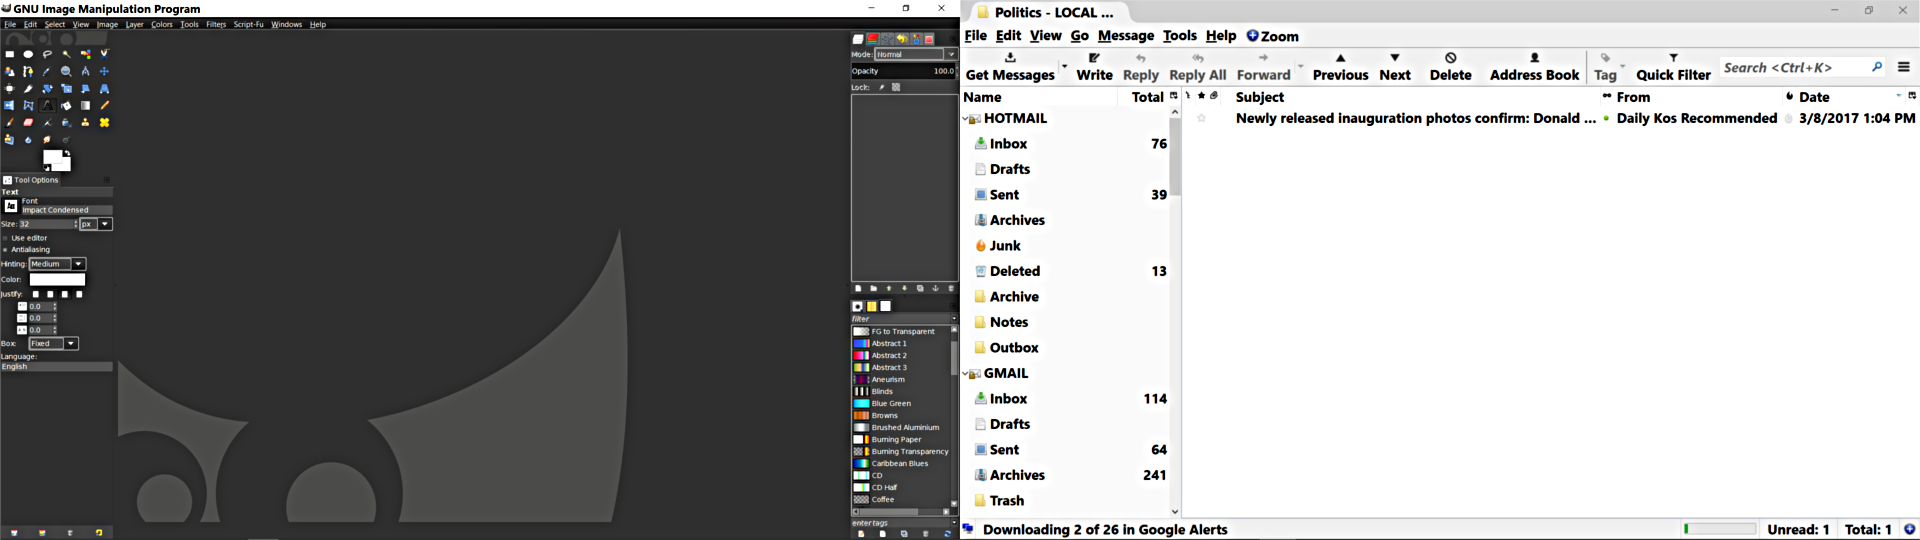Switch to the Channels tab in GIMP dock

(873, 39)
